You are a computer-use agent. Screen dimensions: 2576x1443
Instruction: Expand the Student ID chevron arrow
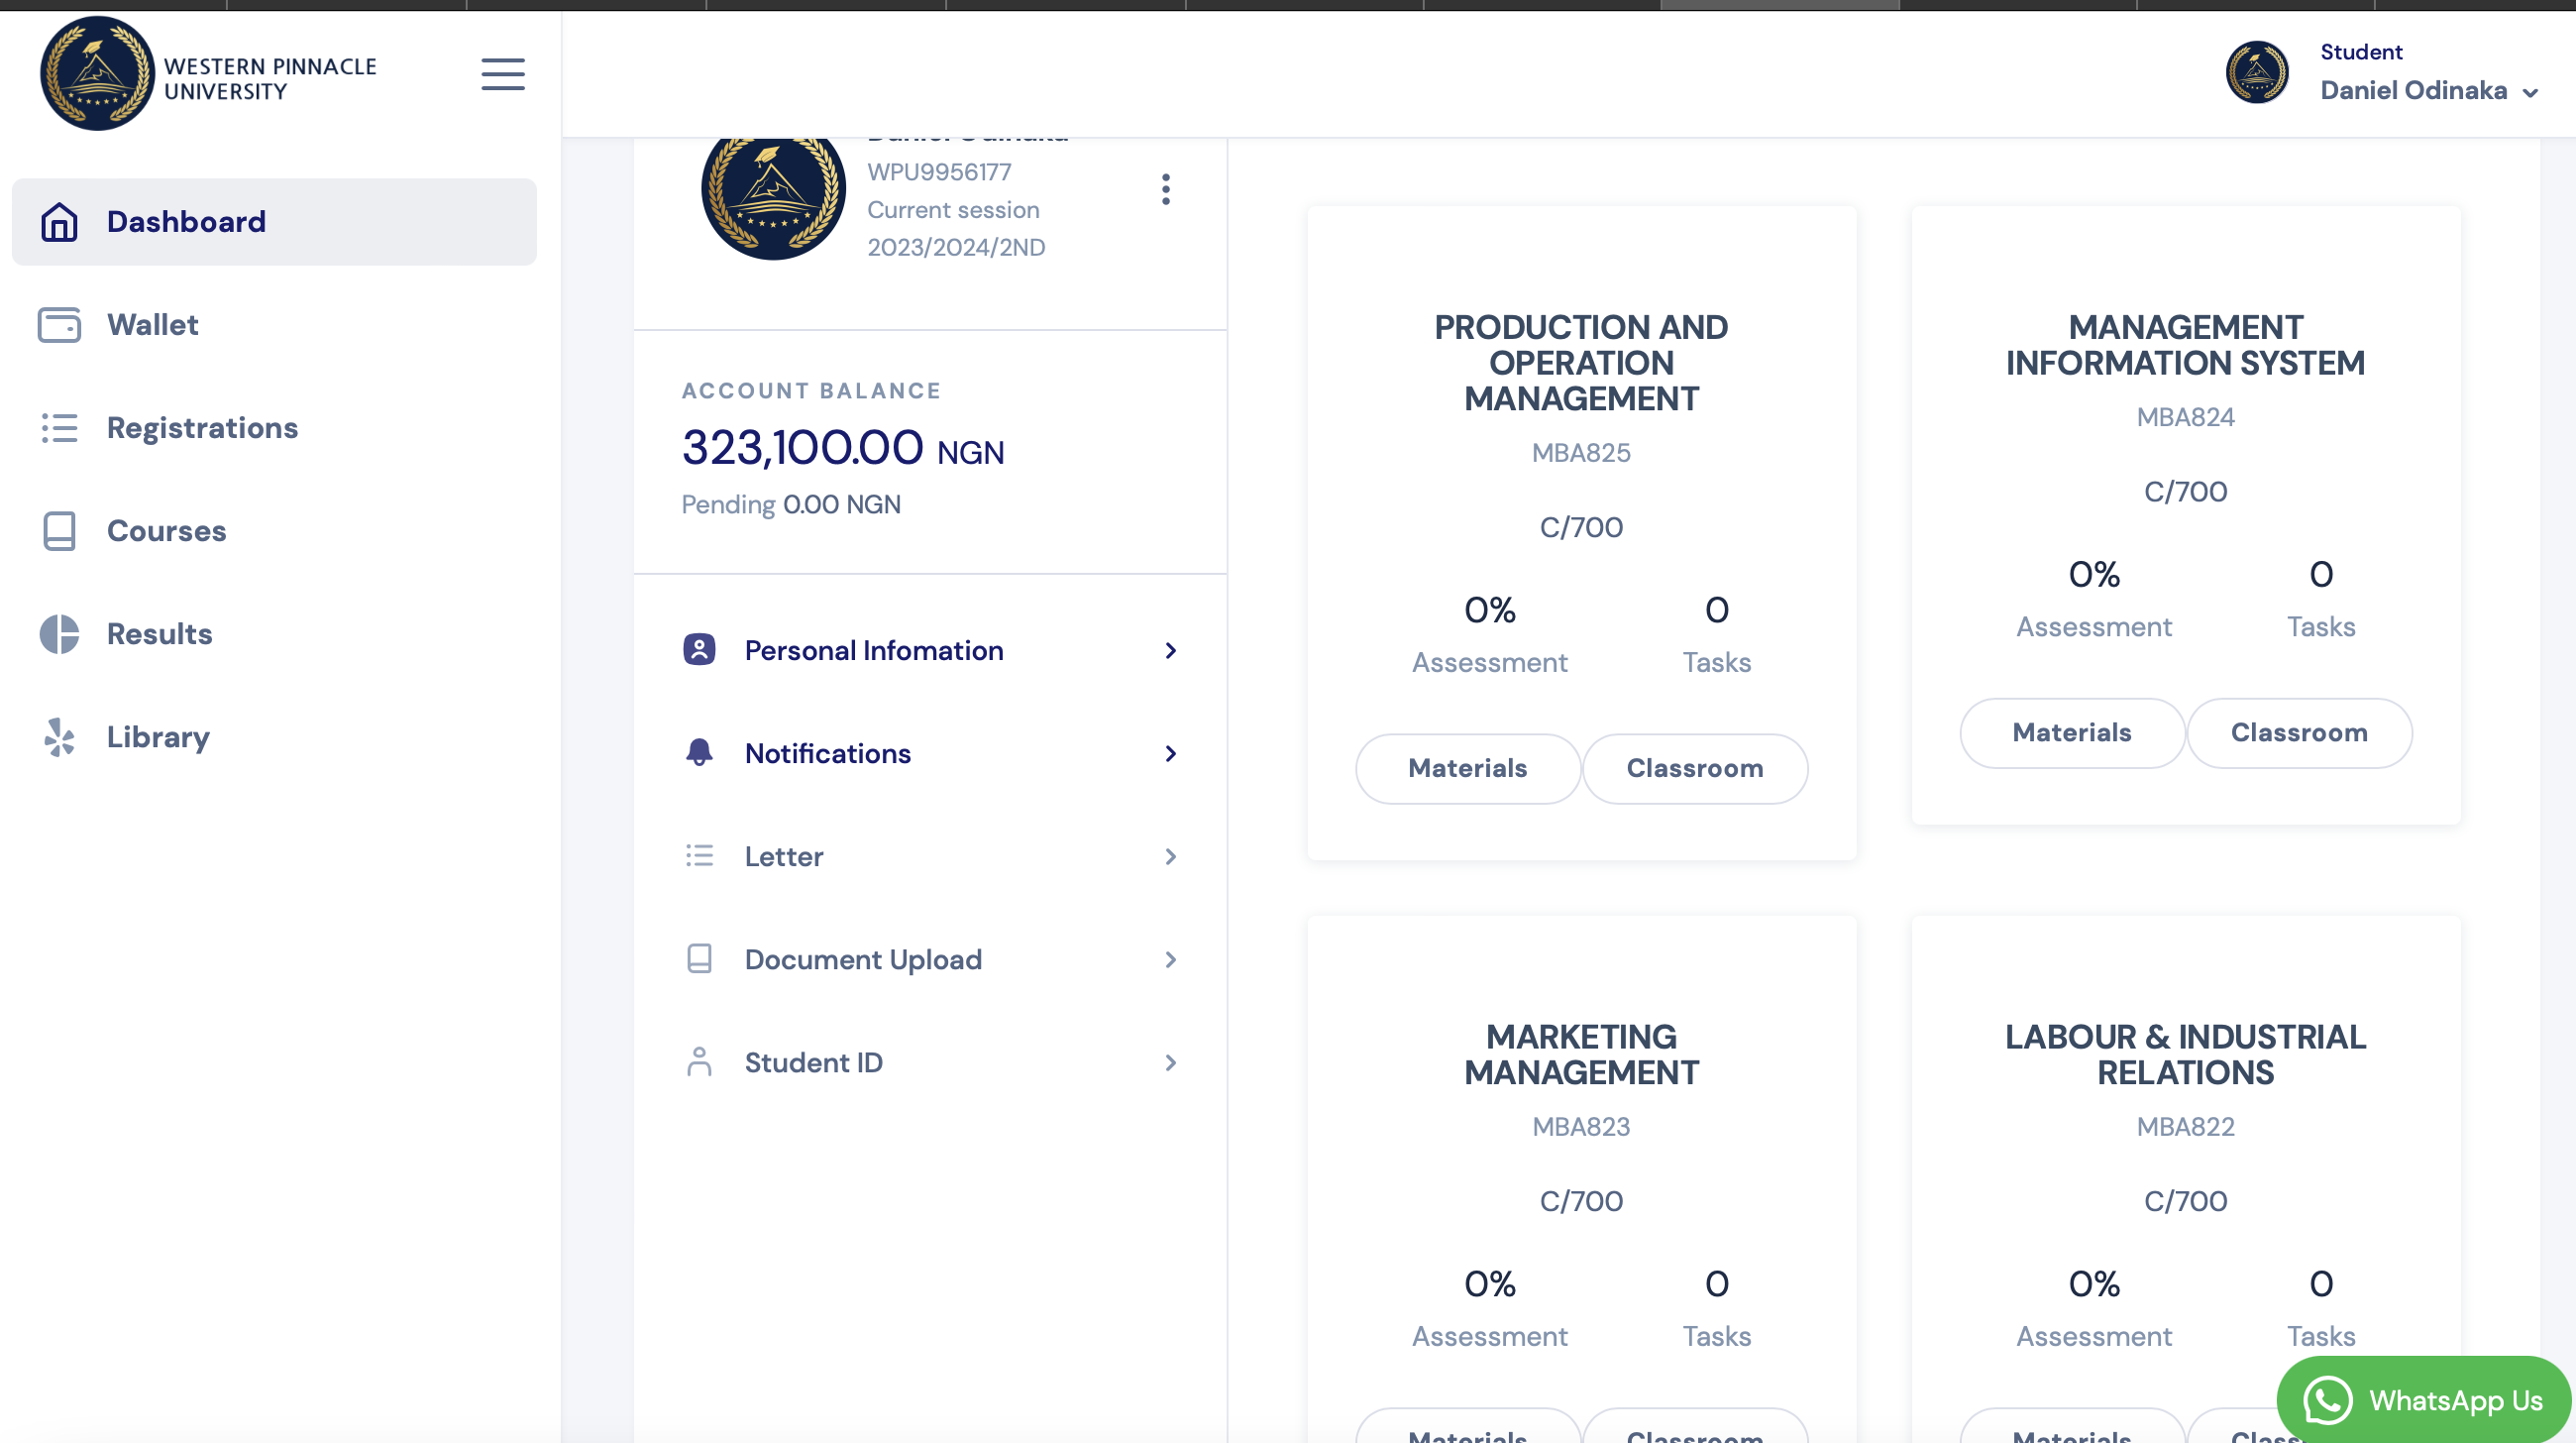point(1170,1063)
